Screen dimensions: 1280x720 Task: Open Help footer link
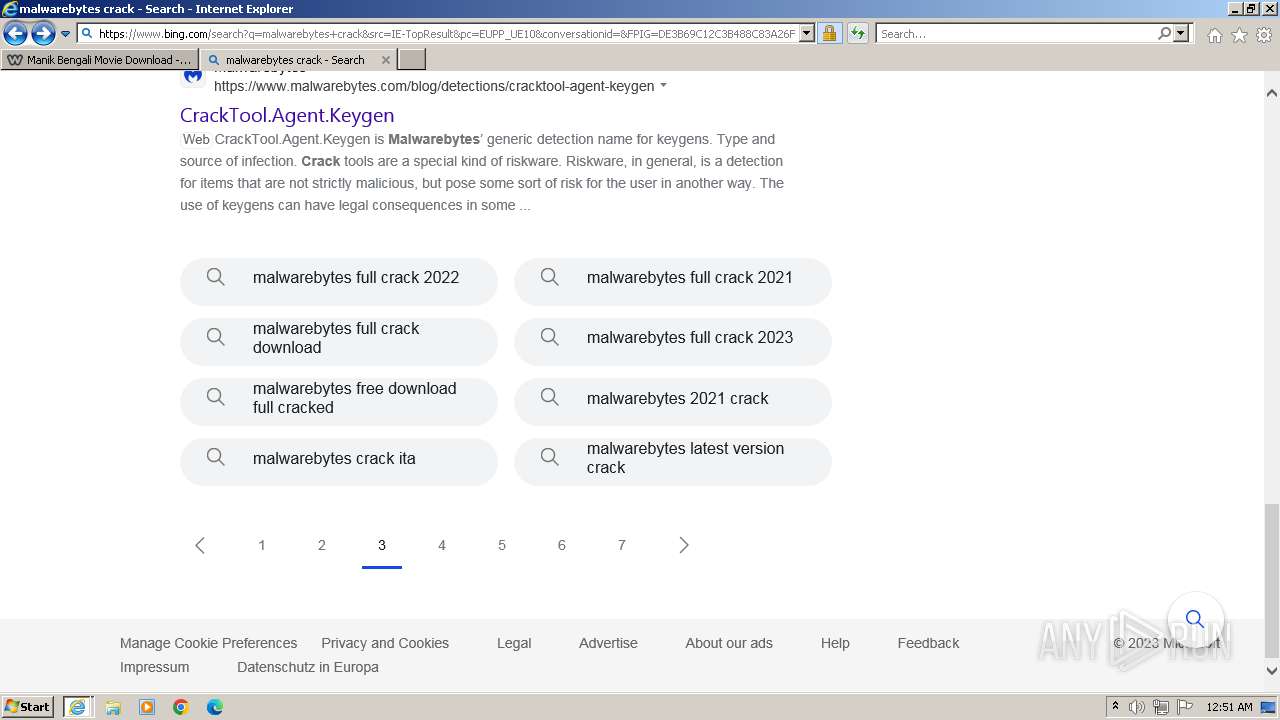[835, 643]
